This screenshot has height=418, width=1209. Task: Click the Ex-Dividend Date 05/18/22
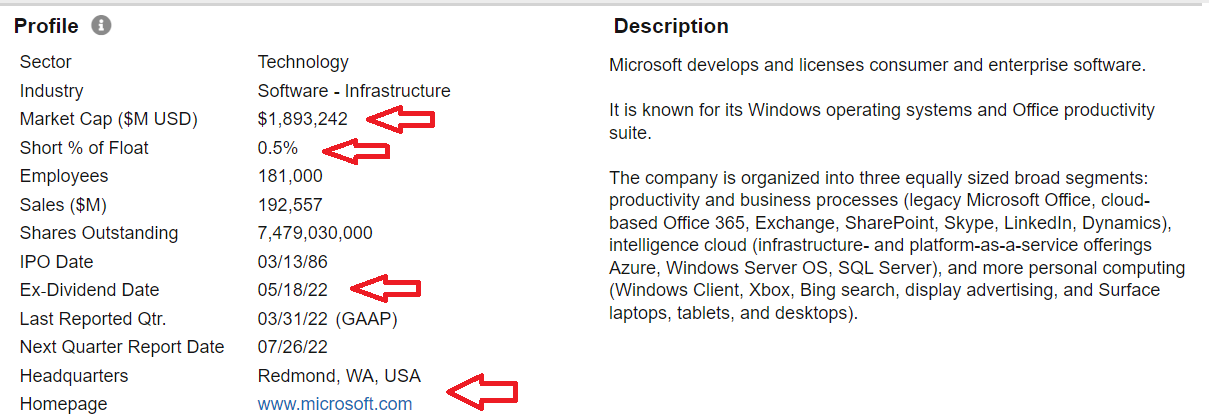[x=292, y=290]
